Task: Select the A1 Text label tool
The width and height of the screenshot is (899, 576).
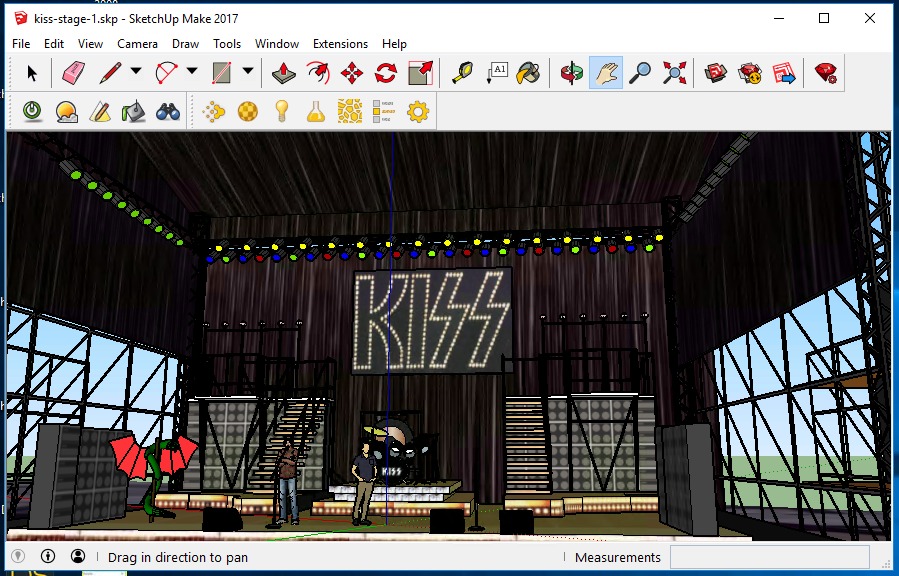Action: [497, 73]
